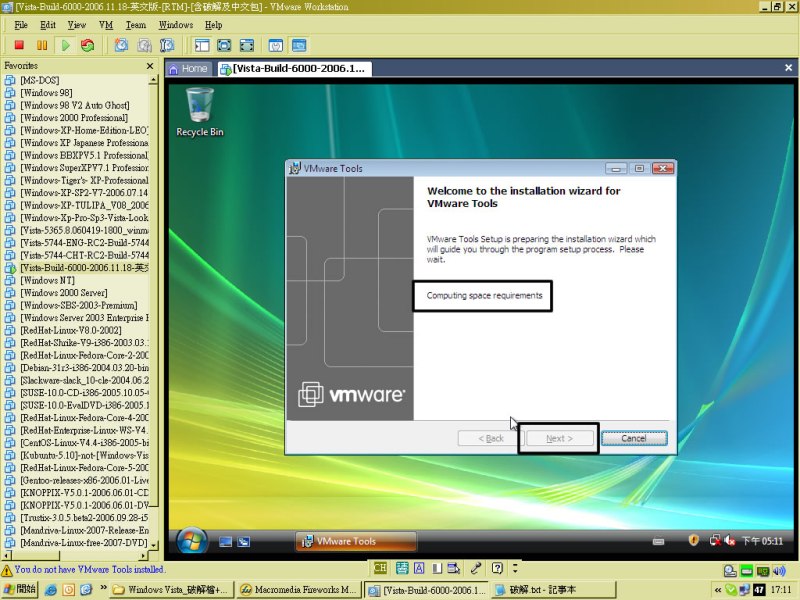Click the Back button in VMware Tools wizard
800x600 pixels.
point(491,438)
